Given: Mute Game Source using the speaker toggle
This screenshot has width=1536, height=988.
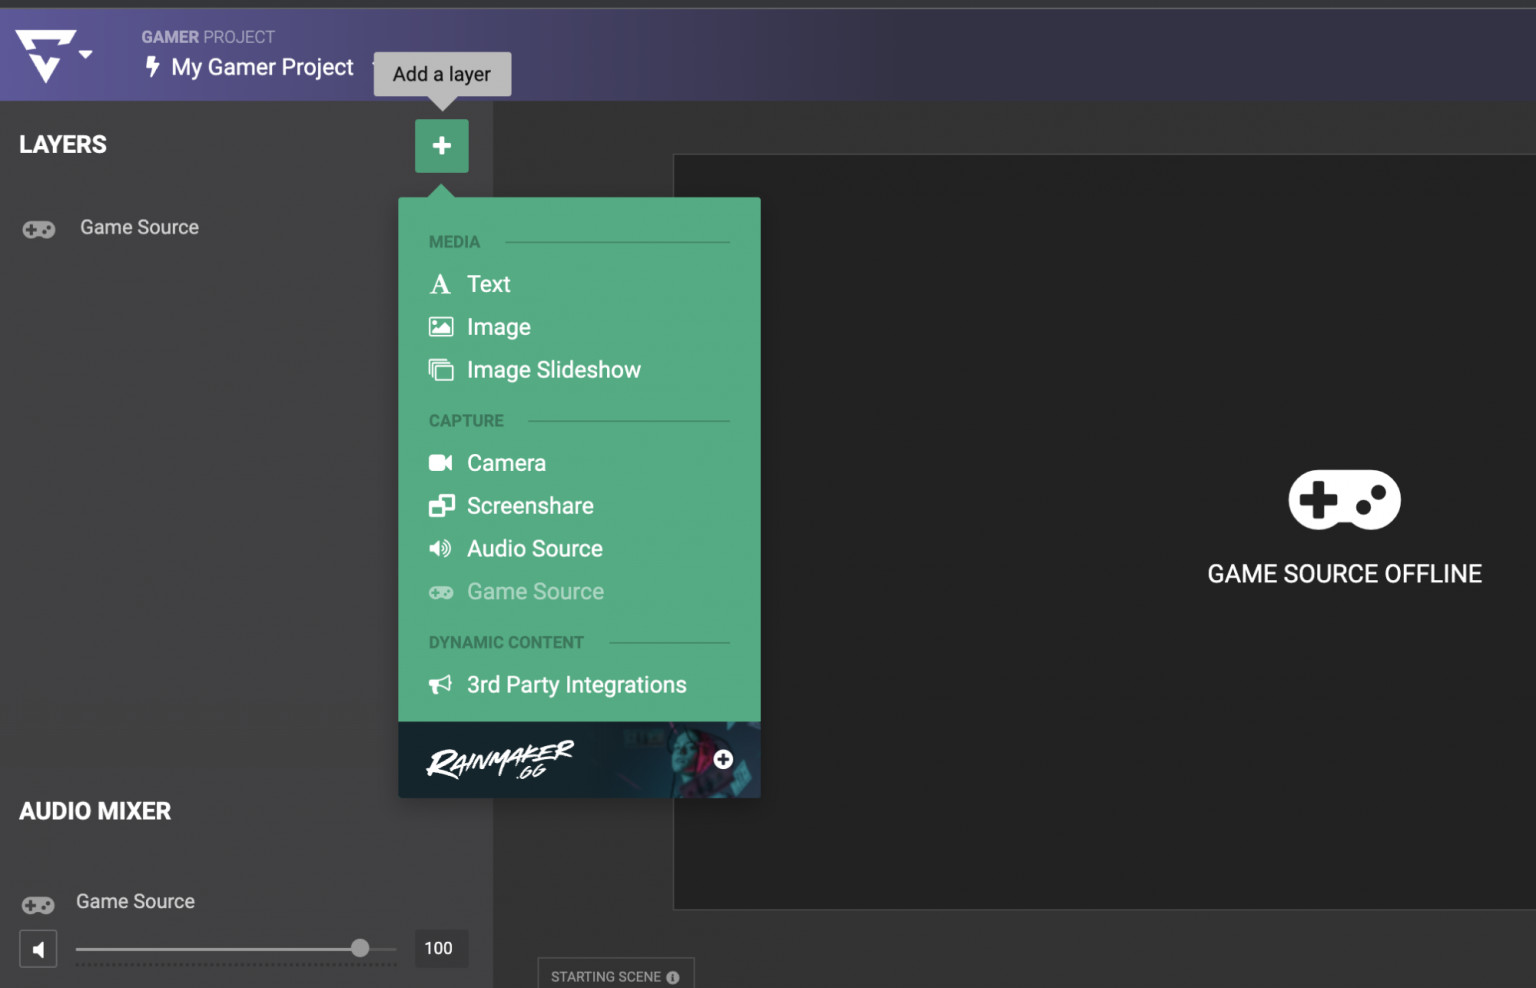Looking at the screenshot, I should pos(38,948).
